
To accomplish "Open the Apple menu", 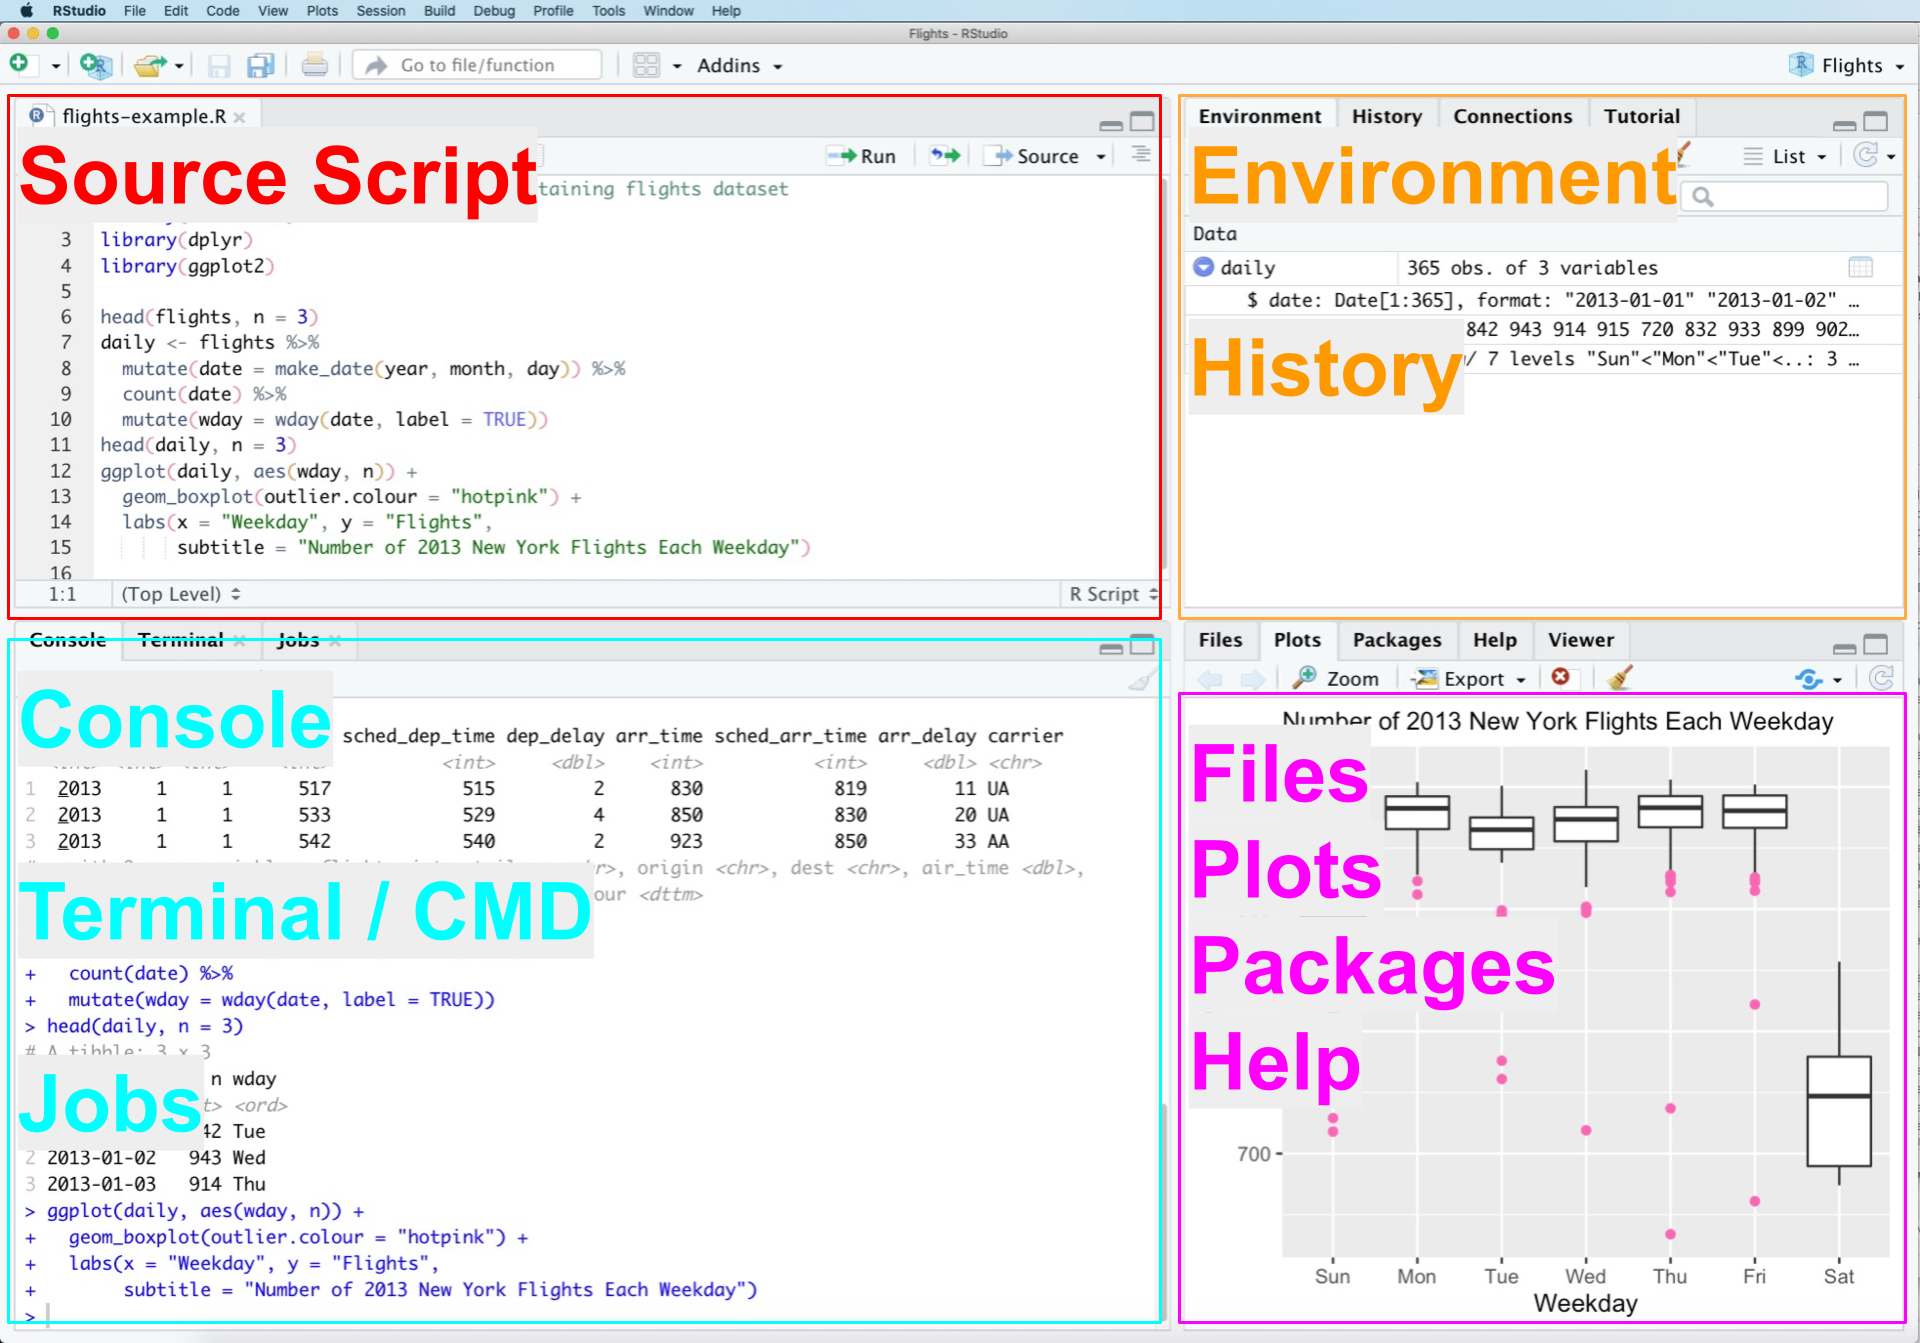I will 26,11.
